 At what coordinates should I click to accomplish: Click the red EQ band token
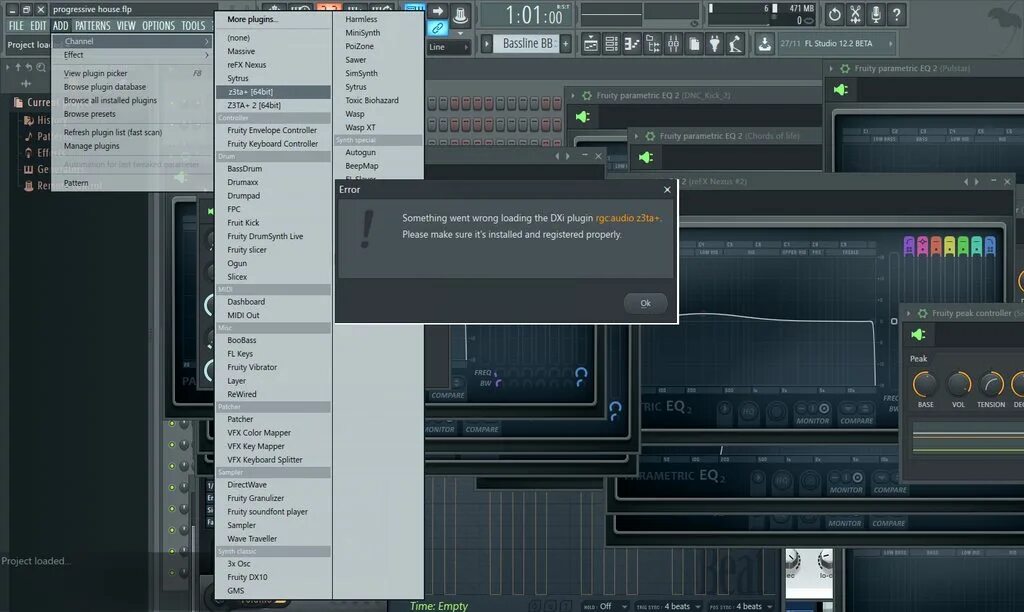(x=936, y=246)
